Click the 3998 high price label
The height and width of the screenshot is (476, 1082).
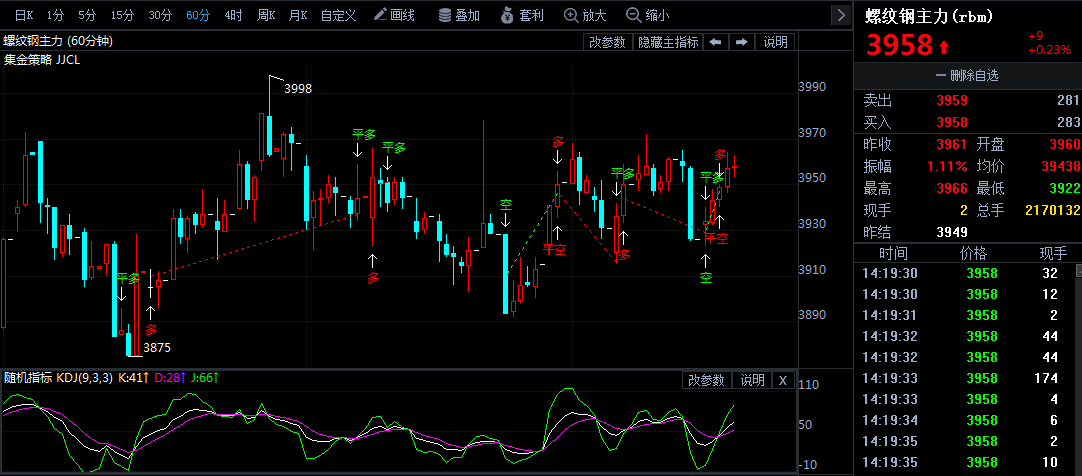click(x=298, y=88)
